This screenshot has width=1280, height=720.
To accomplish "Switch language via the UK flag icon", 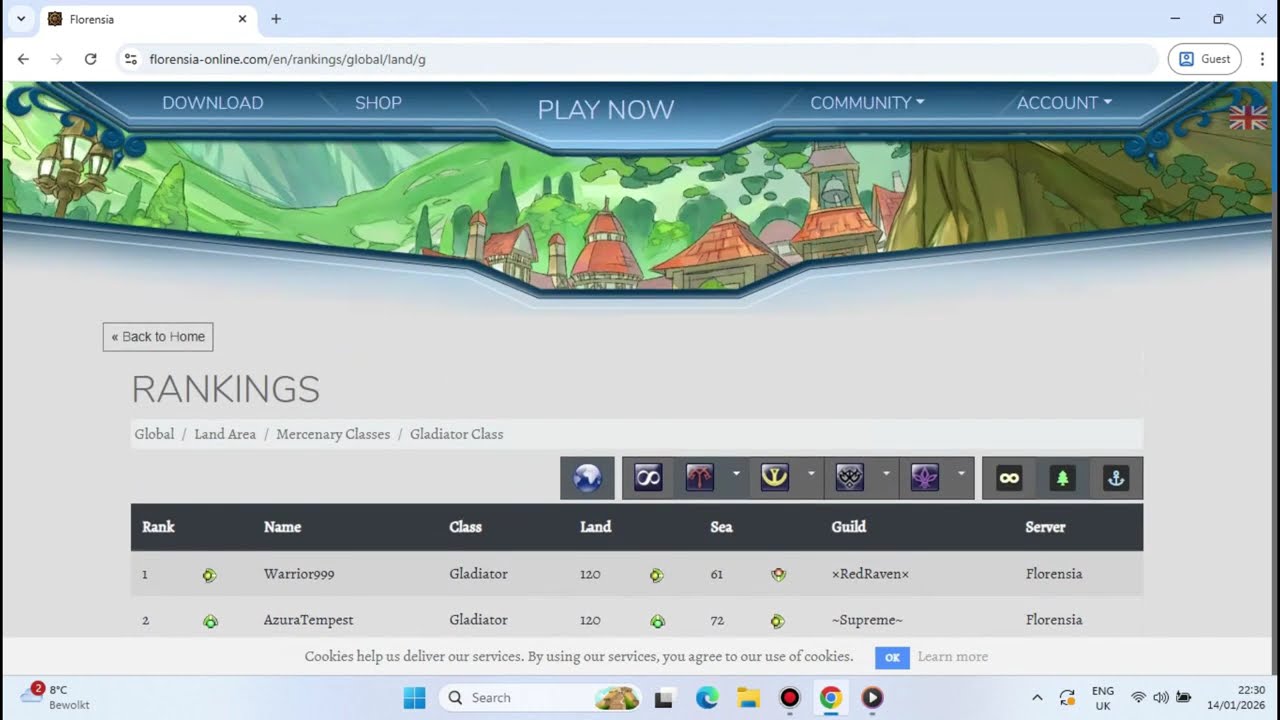I will [1247, 118].
